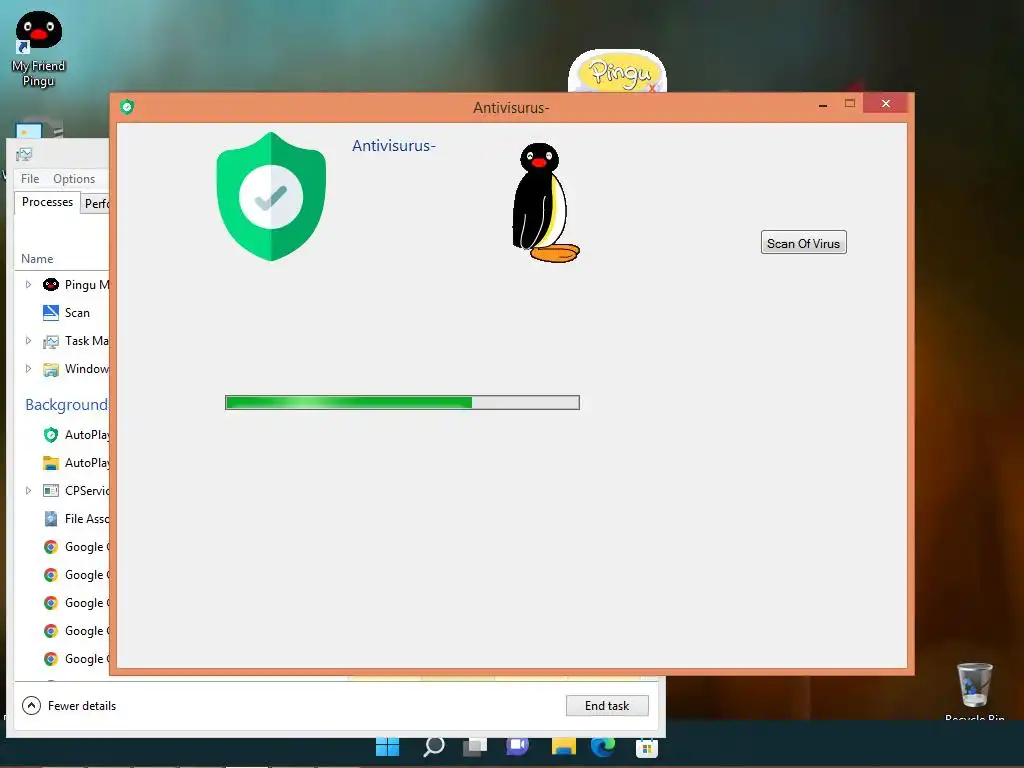This screenshot has width=1024, height=768.
Task: Open File Explorer from taskbar
Action: pyautogui.click(x=563, y=746)
